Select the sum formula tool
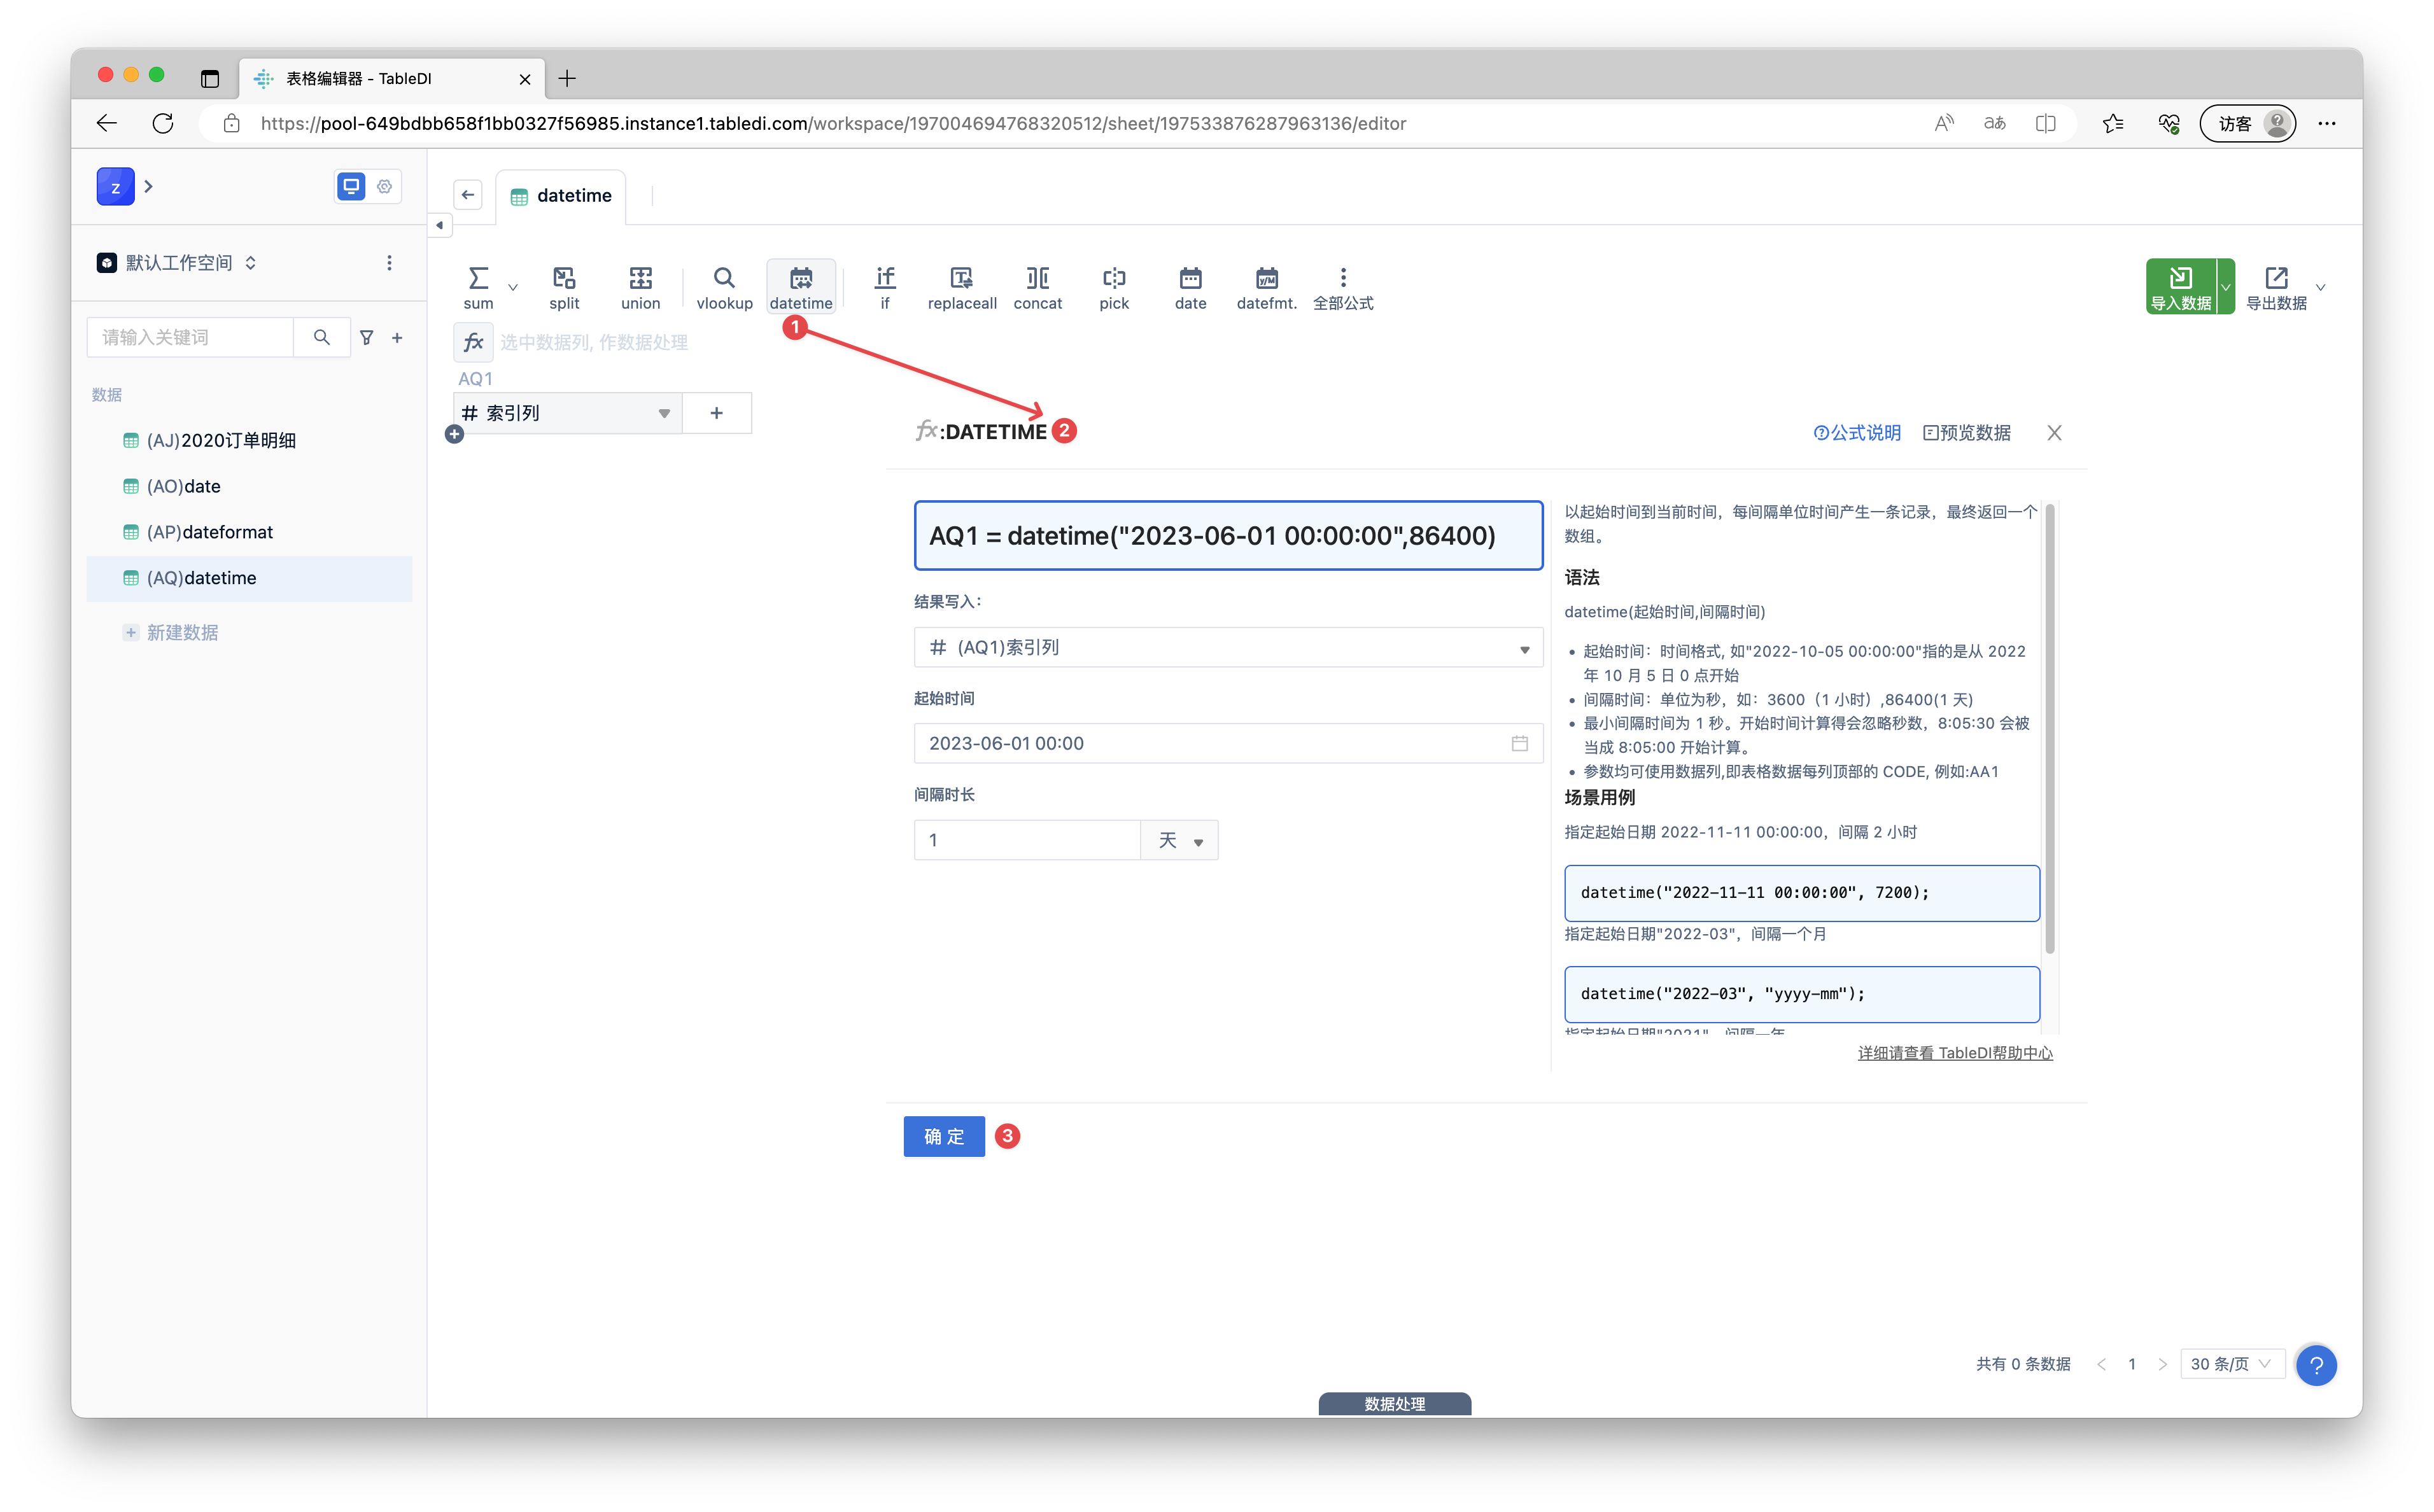The width and height of the screenshot is (2434, 1512). tap(478, 287)
